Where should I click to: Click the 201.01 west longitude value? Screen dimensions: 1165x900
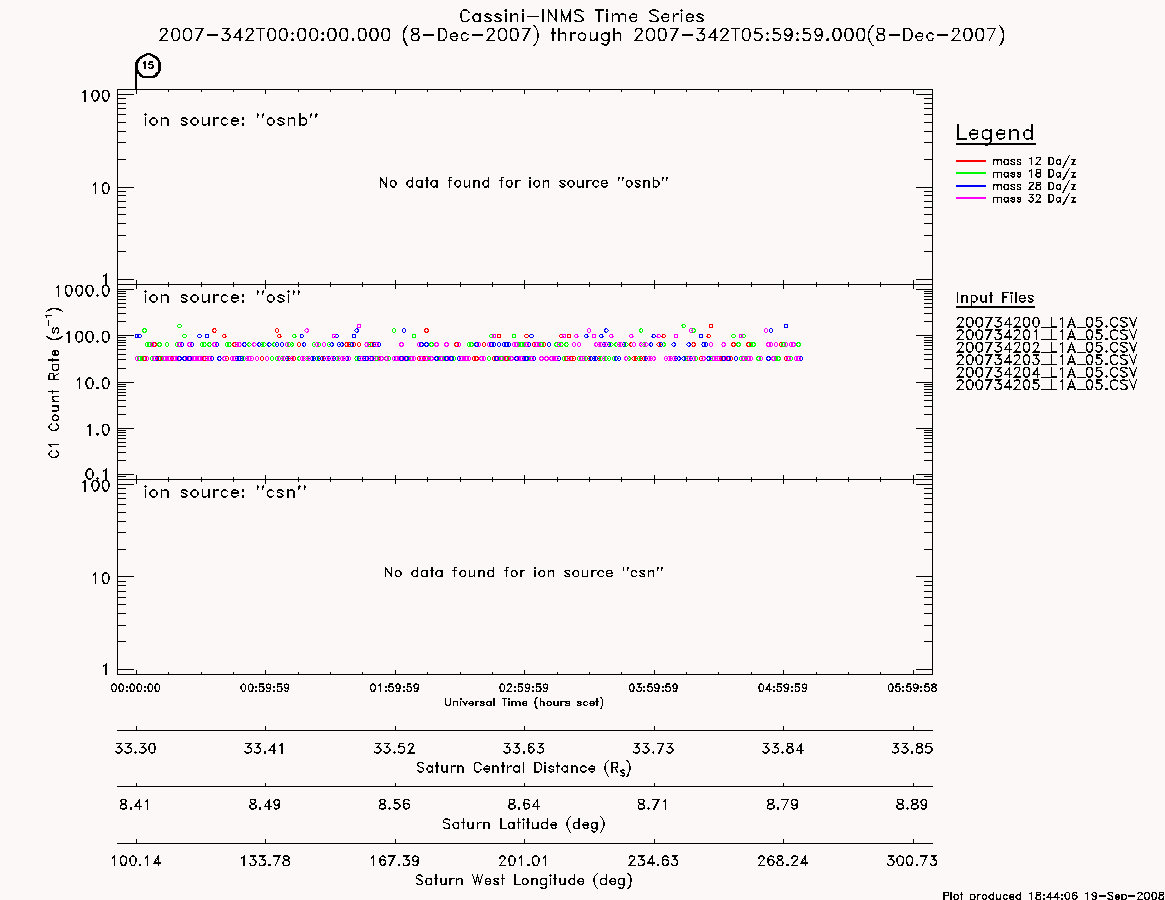tap(524, 861)
